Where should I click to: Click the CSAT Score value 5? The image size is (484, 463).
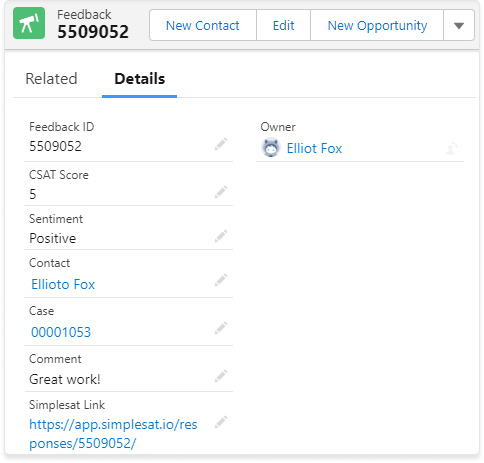pyautogui.click(x=33, y=194)
